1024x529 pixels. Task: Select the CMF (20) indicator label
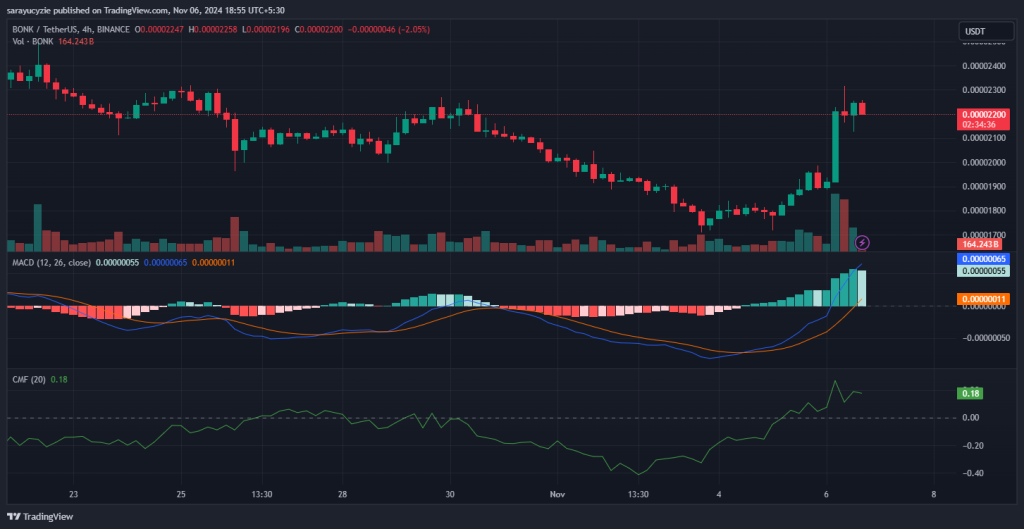point(27,379)
